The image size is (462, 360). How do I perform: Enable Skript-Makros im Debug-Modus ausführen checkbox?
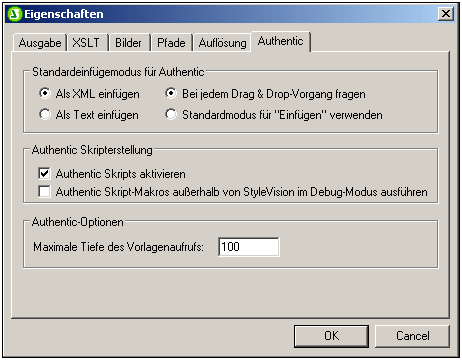pos(44,192)
